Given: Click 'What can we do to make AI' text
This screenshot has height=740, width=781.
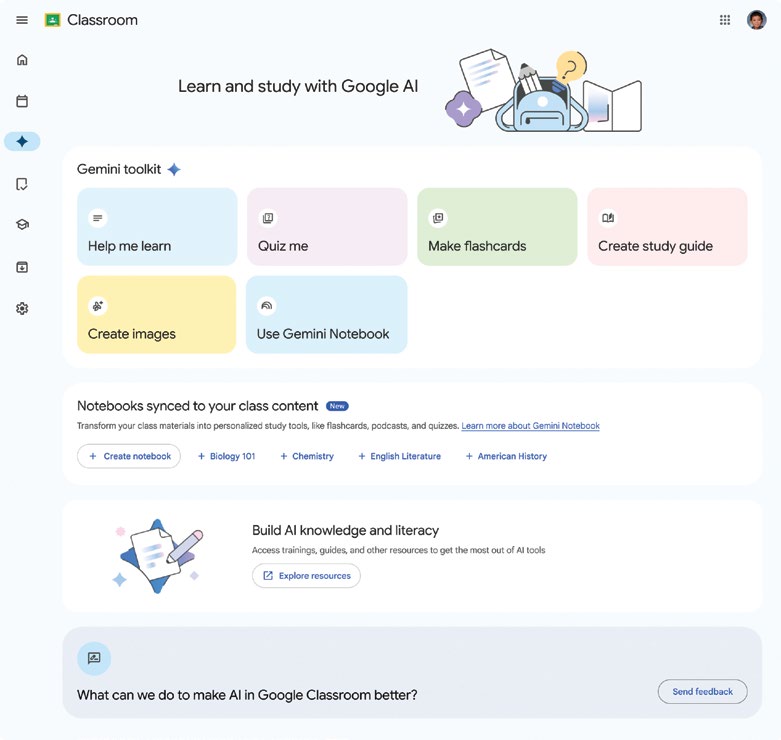Looking at the screenshot, I should tap(247, 695).
